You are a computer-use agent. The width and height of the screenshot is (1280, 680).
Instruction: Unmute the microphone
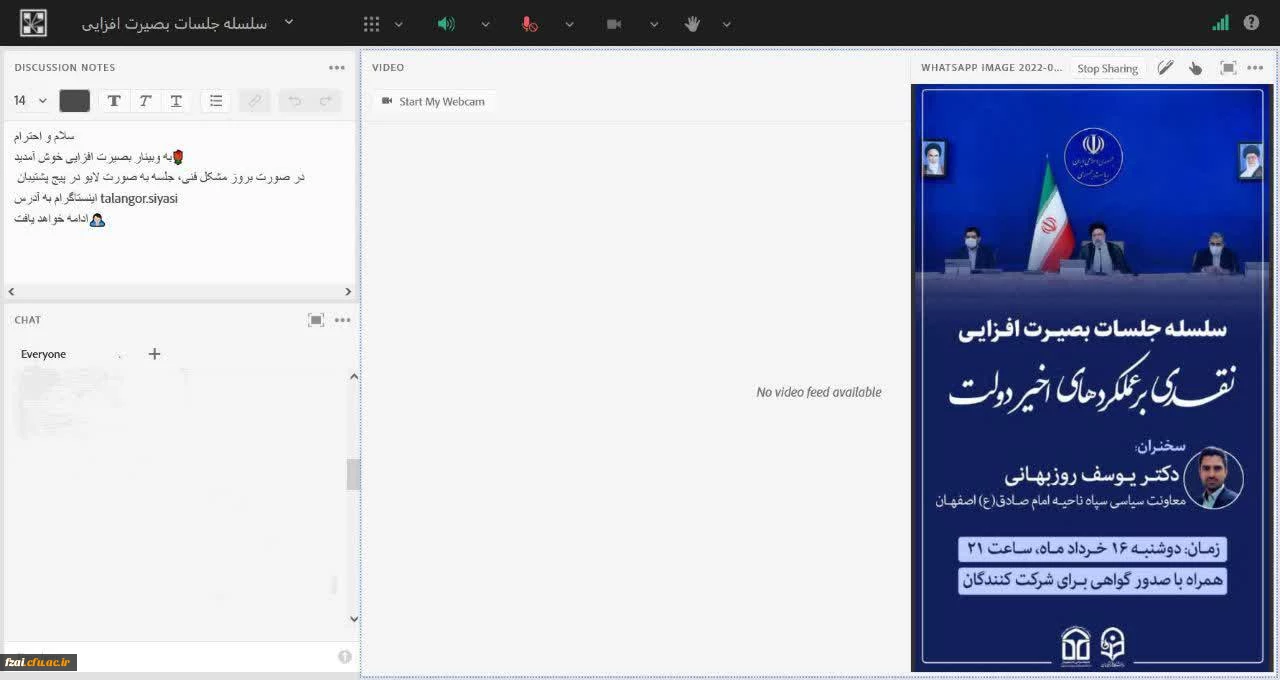click(x=530, y=24)
